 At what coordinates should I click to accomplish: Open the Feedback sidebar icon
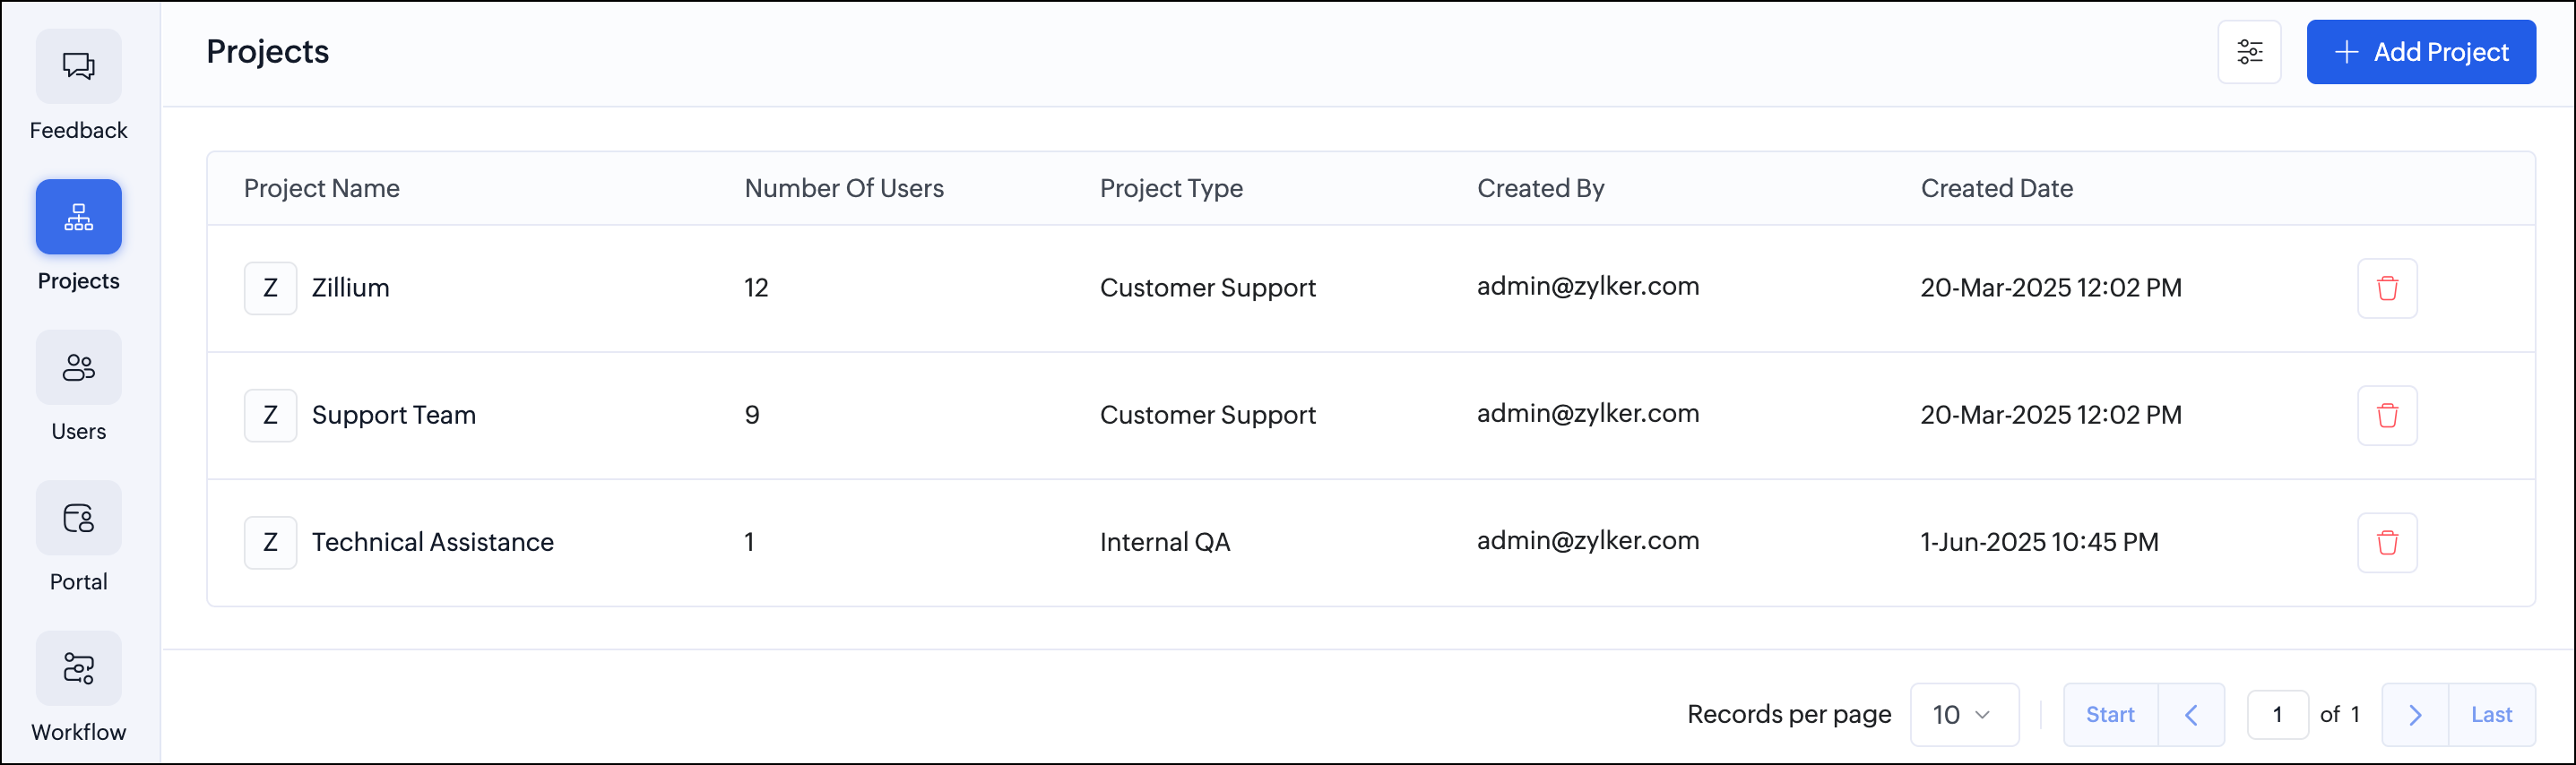(78, 67)
